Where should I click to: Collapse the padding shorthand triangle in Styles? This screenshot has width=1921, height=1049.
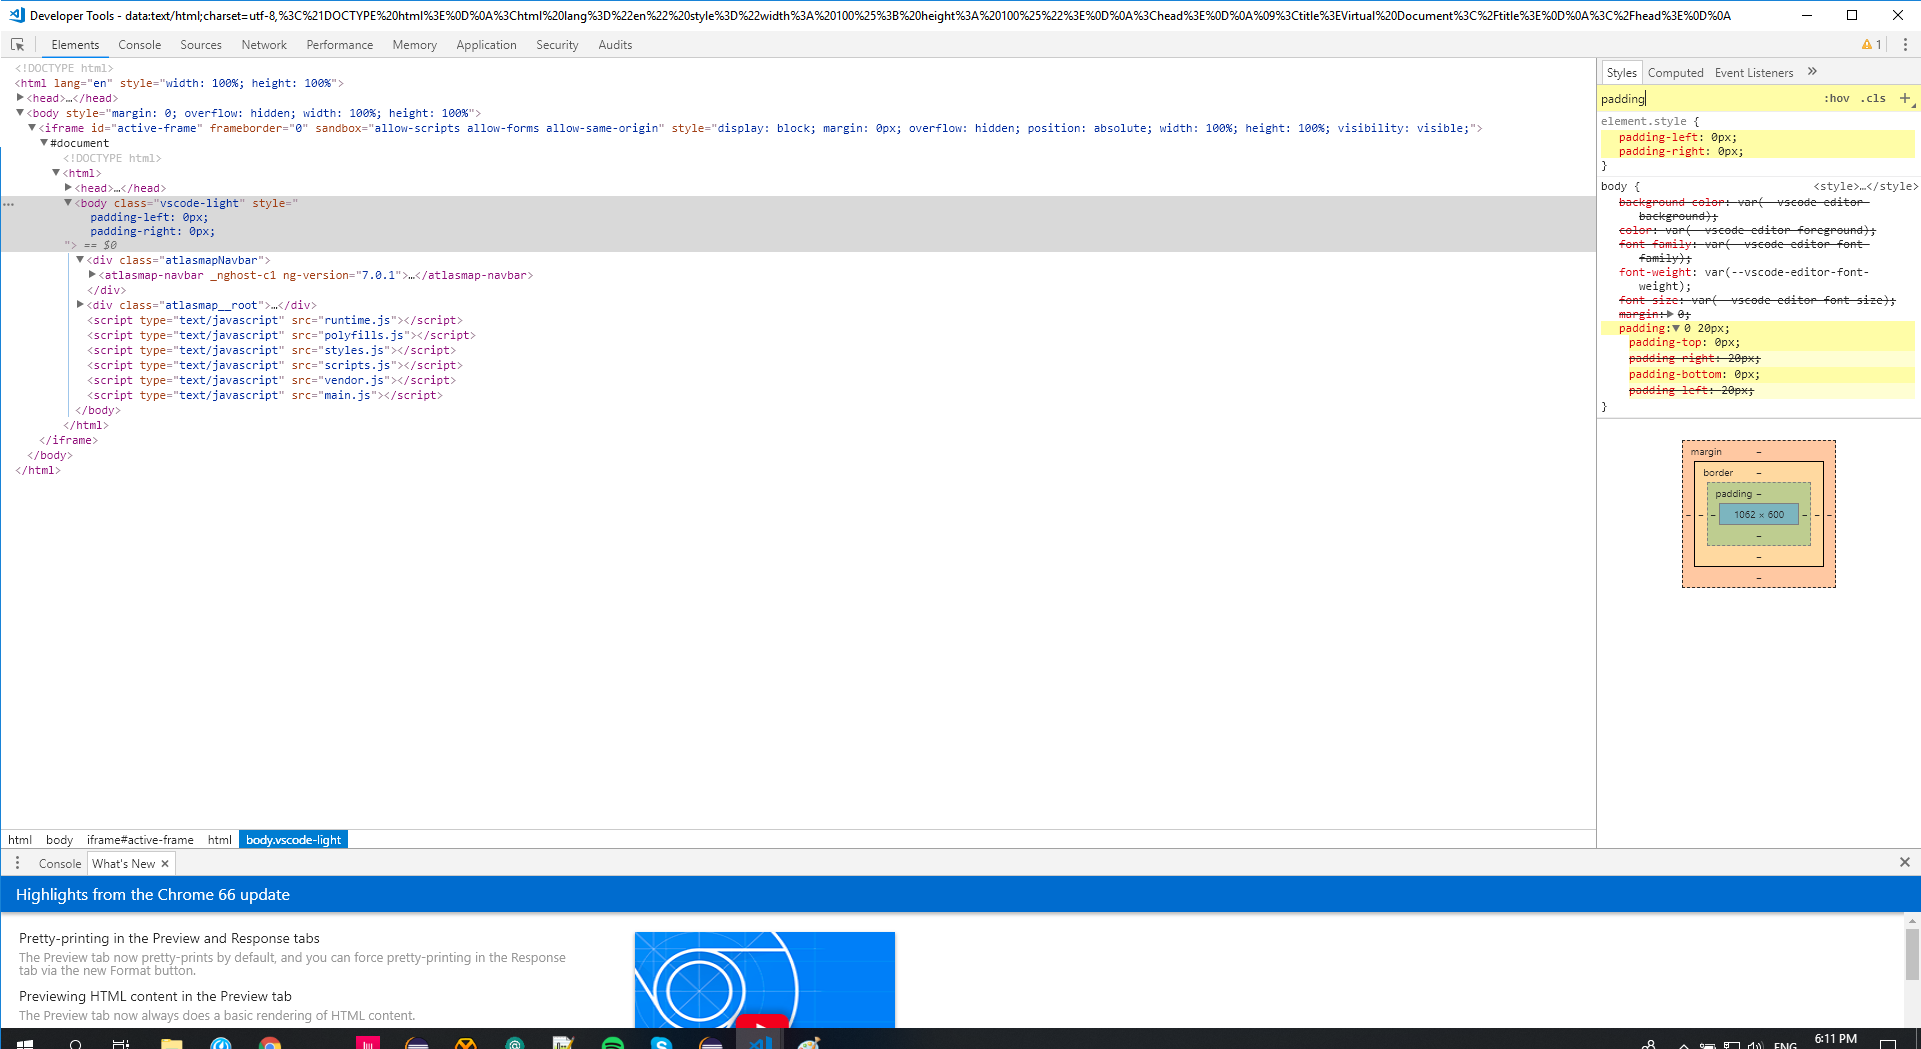tap(1676, 328)
